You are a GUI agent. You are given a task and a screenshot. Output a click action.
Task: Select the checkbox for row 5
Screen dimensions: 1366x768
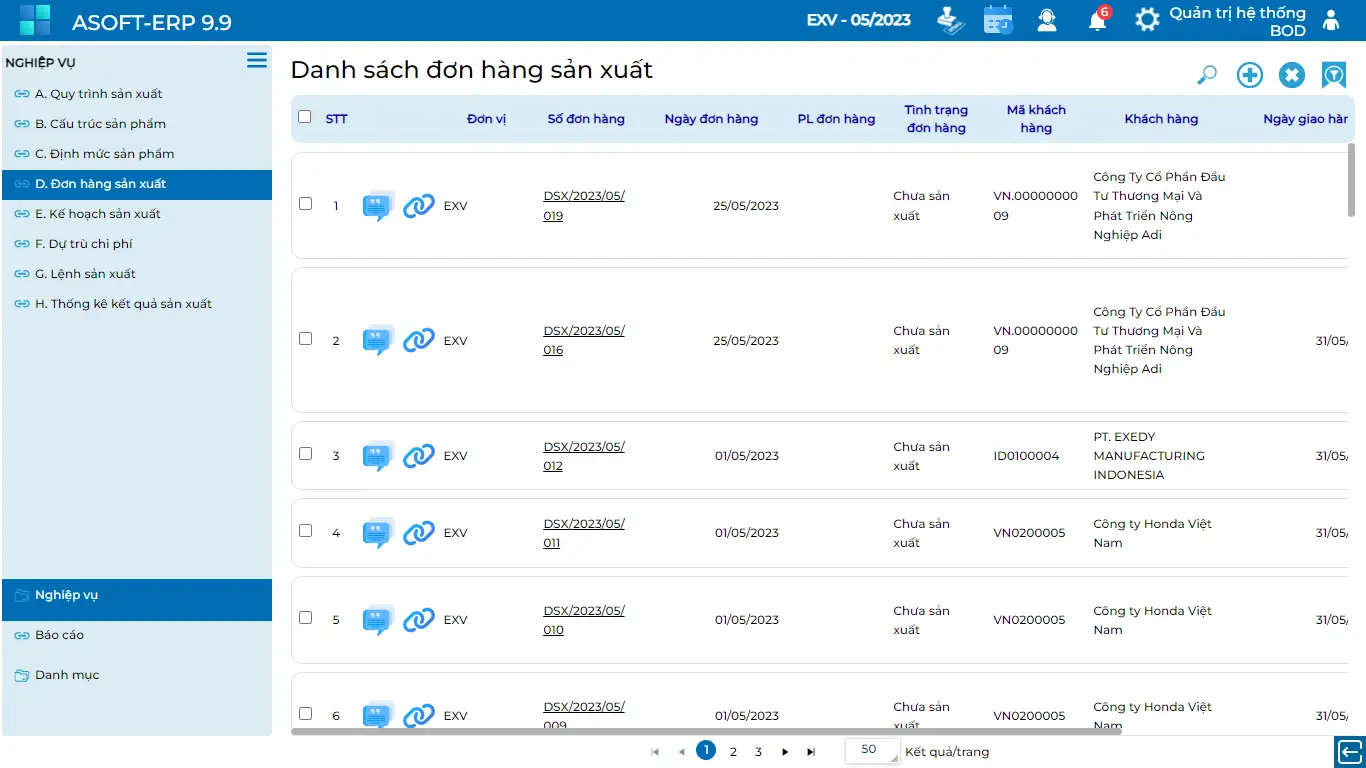306,618
